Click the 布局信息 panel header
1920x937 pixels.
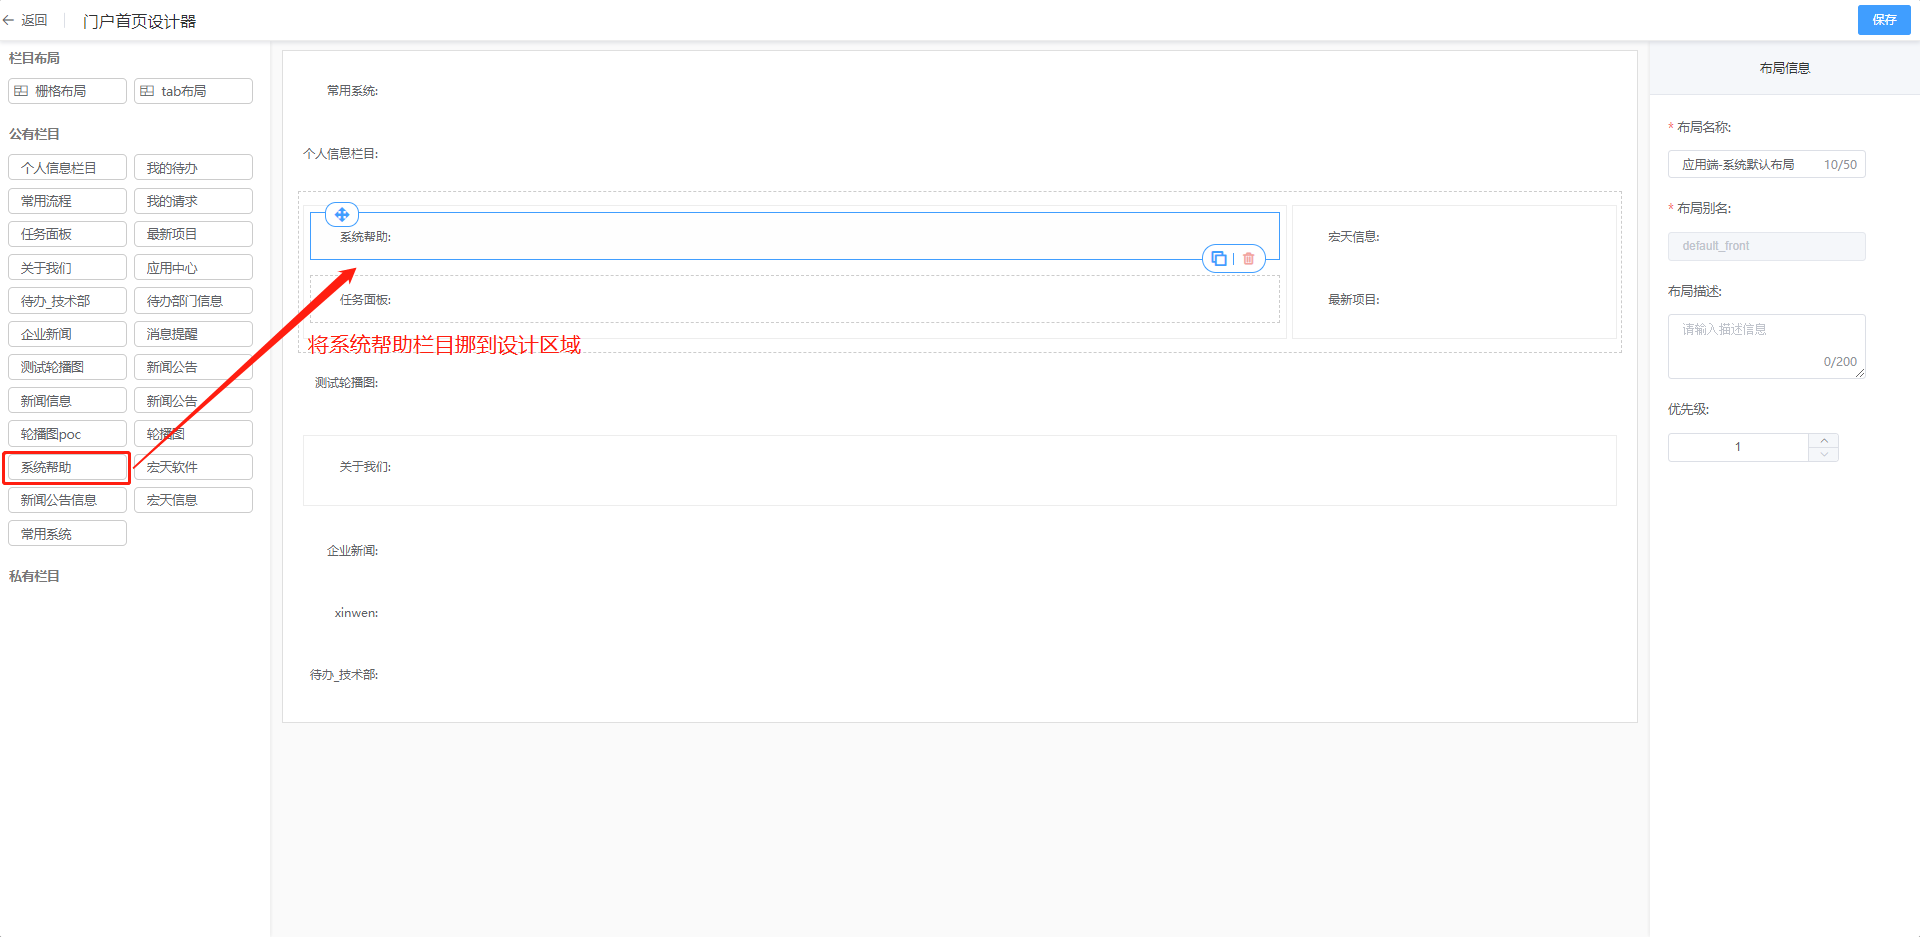coord(1785,68)
